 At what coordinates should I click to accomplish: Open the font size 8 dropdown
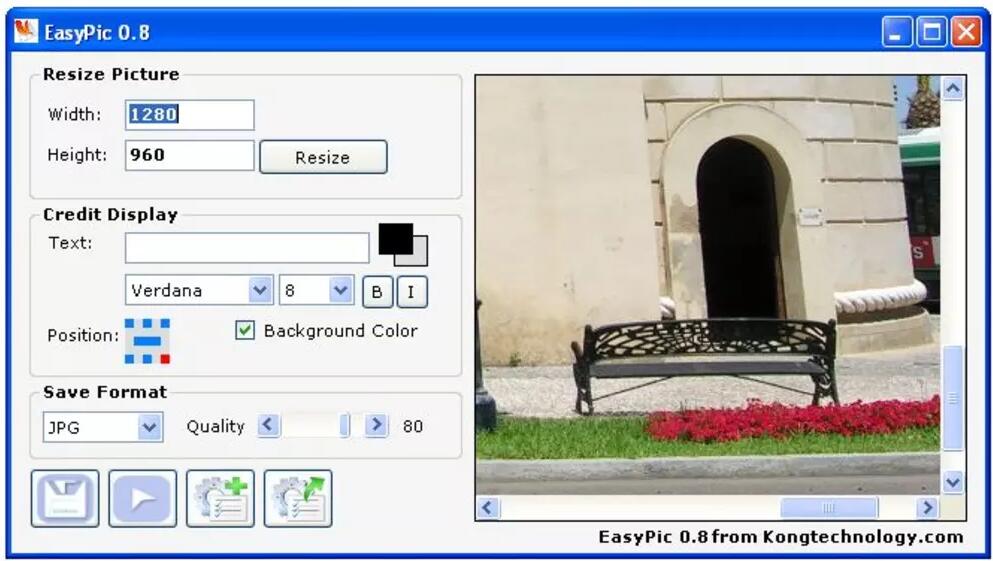click(x=341, y=290)
